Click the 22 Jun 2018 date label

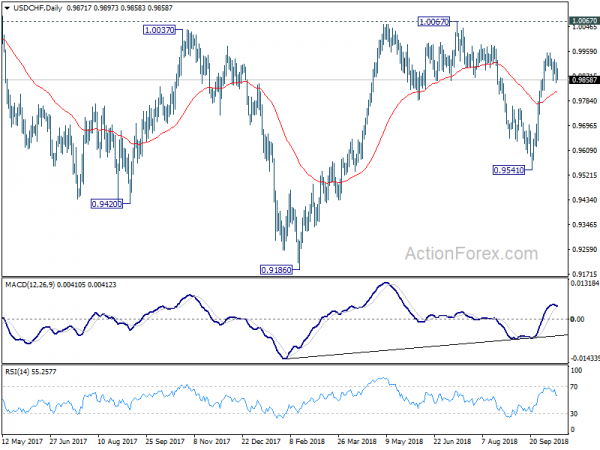pos(452,441)
